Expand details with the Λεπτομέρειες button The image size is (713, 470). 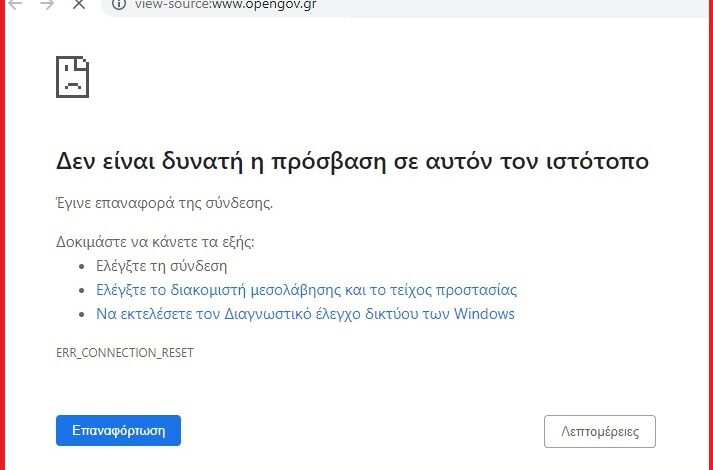[599, 431]
